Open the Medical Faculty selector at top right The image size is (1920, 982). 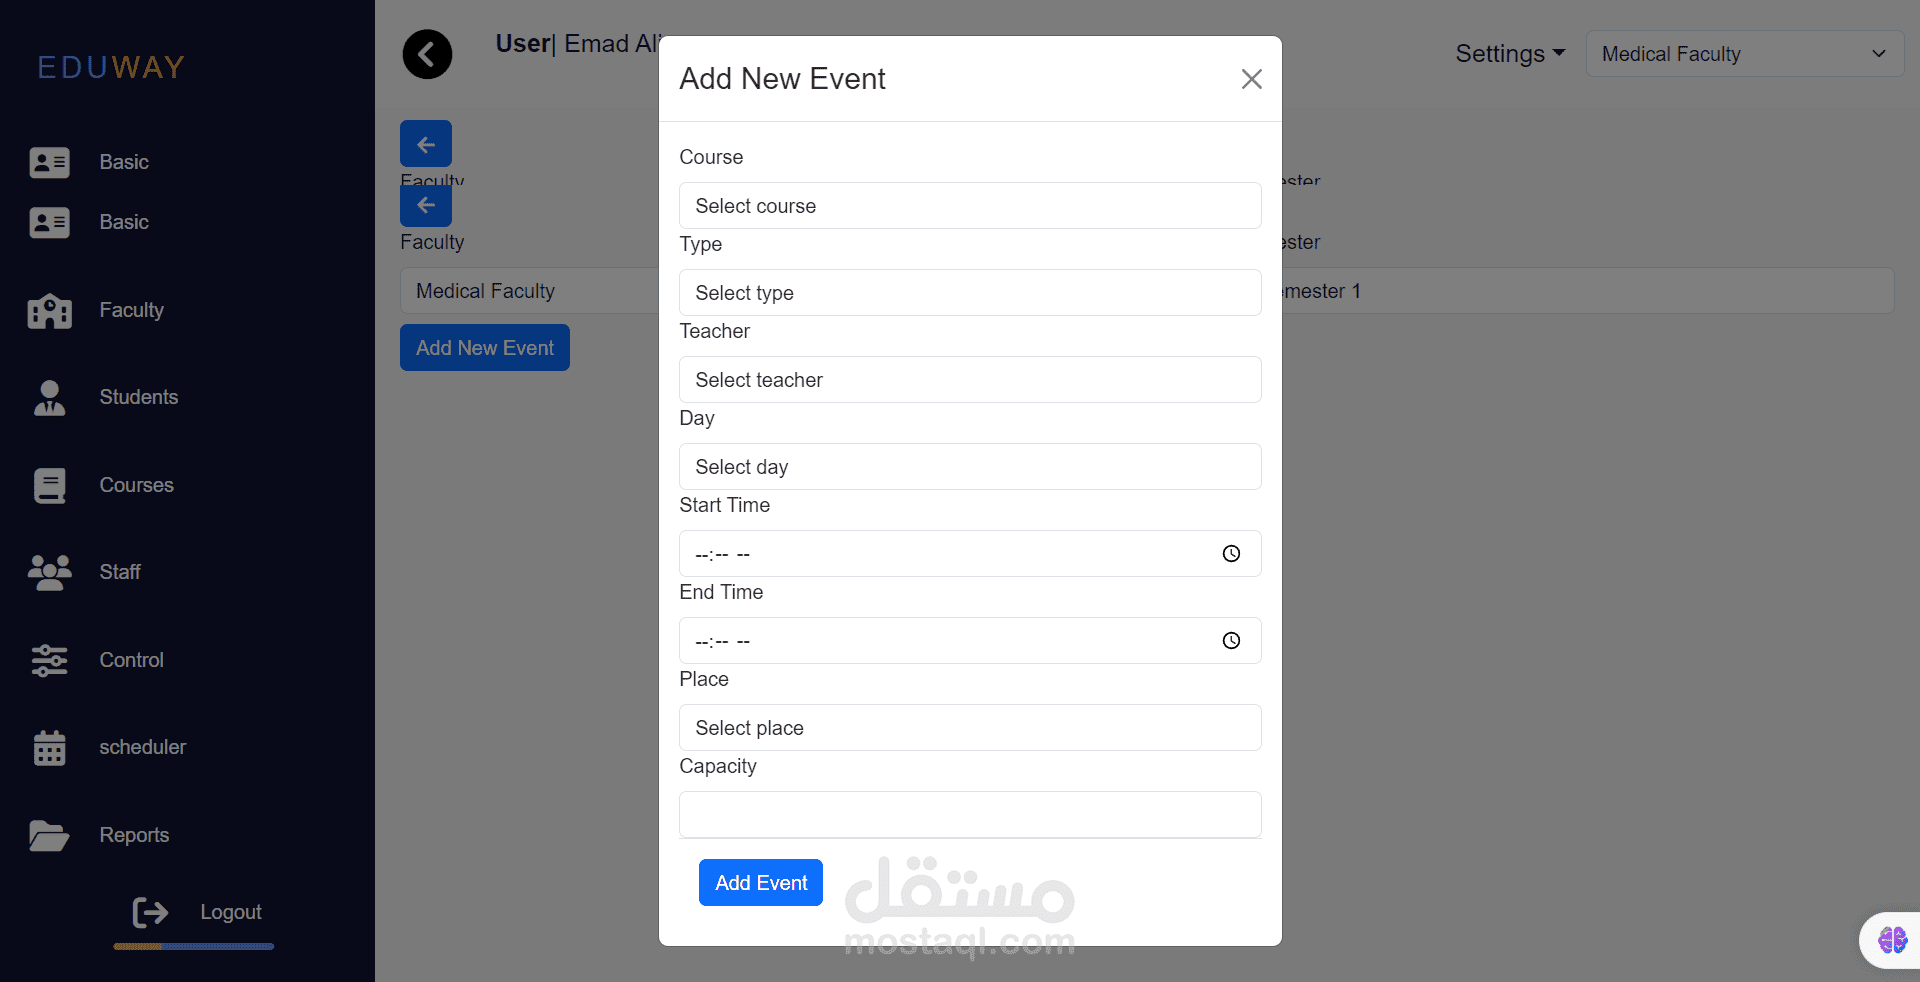point(1744,54)
